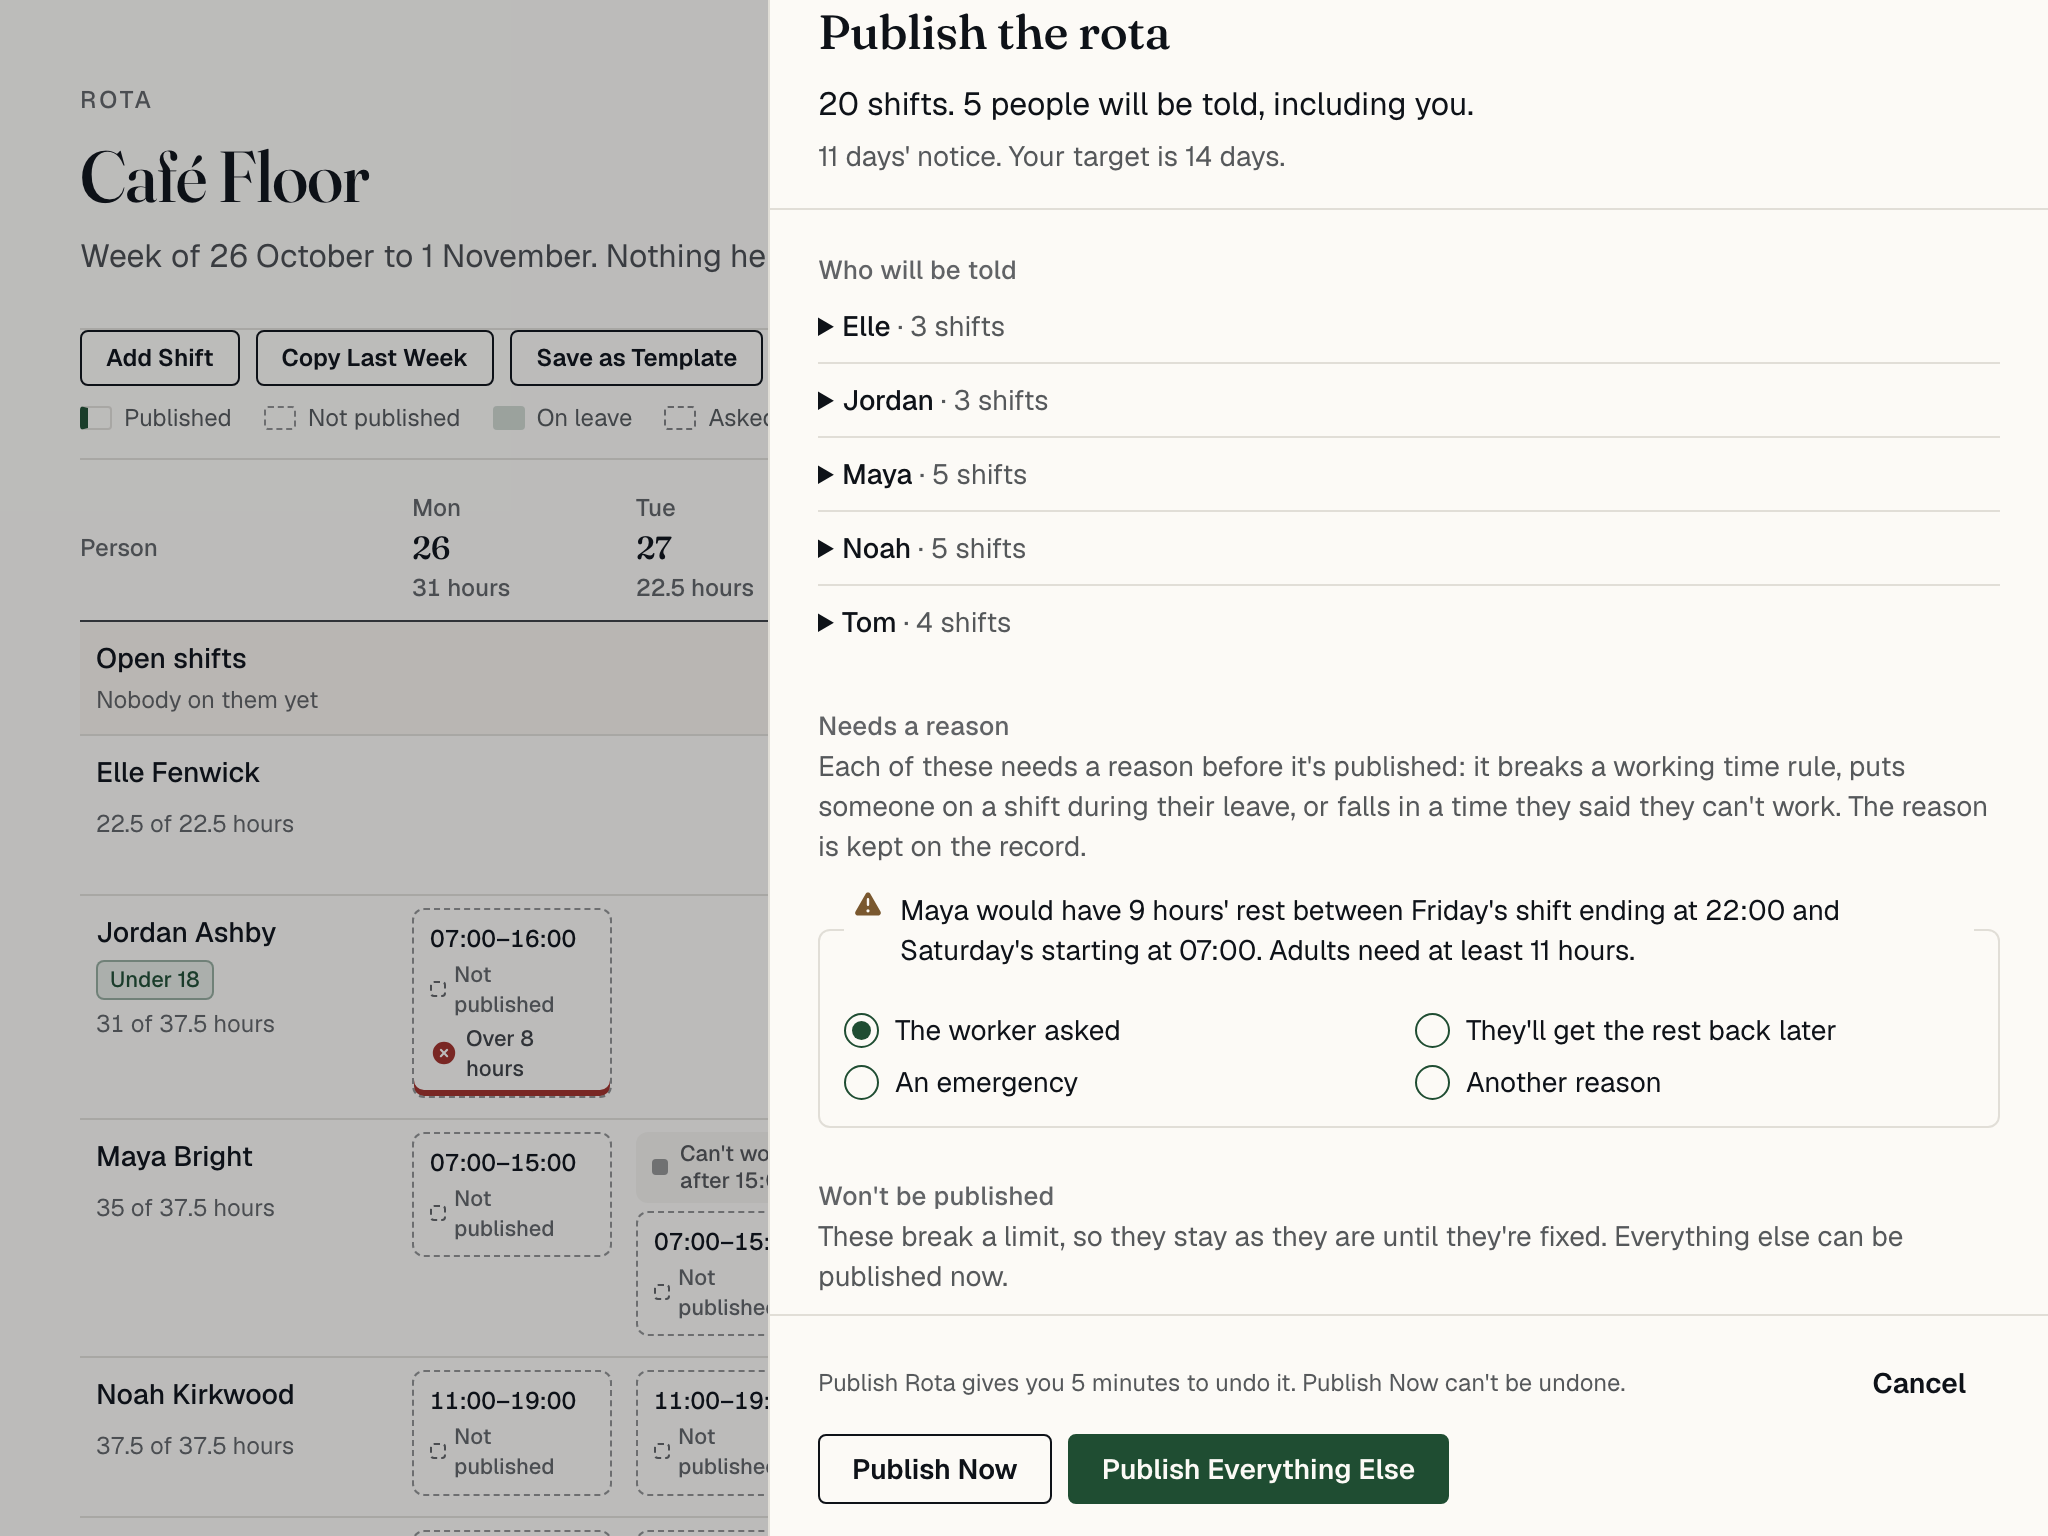
Task: Click the not-published icon in Jordan's Monday shift
Action: [438, 989]
